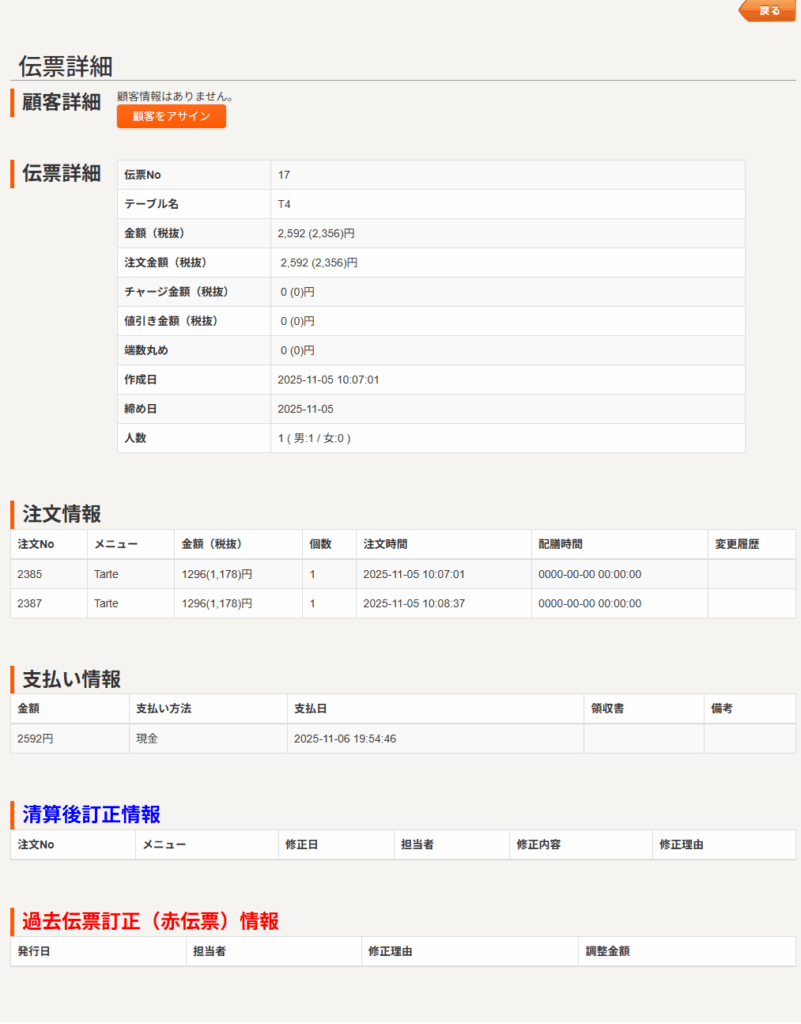This screenshot has height=1024, width=801.
Task: Click the 過去伝票訂正（赤伝票）情報 heading
Action: click(150, 921)
